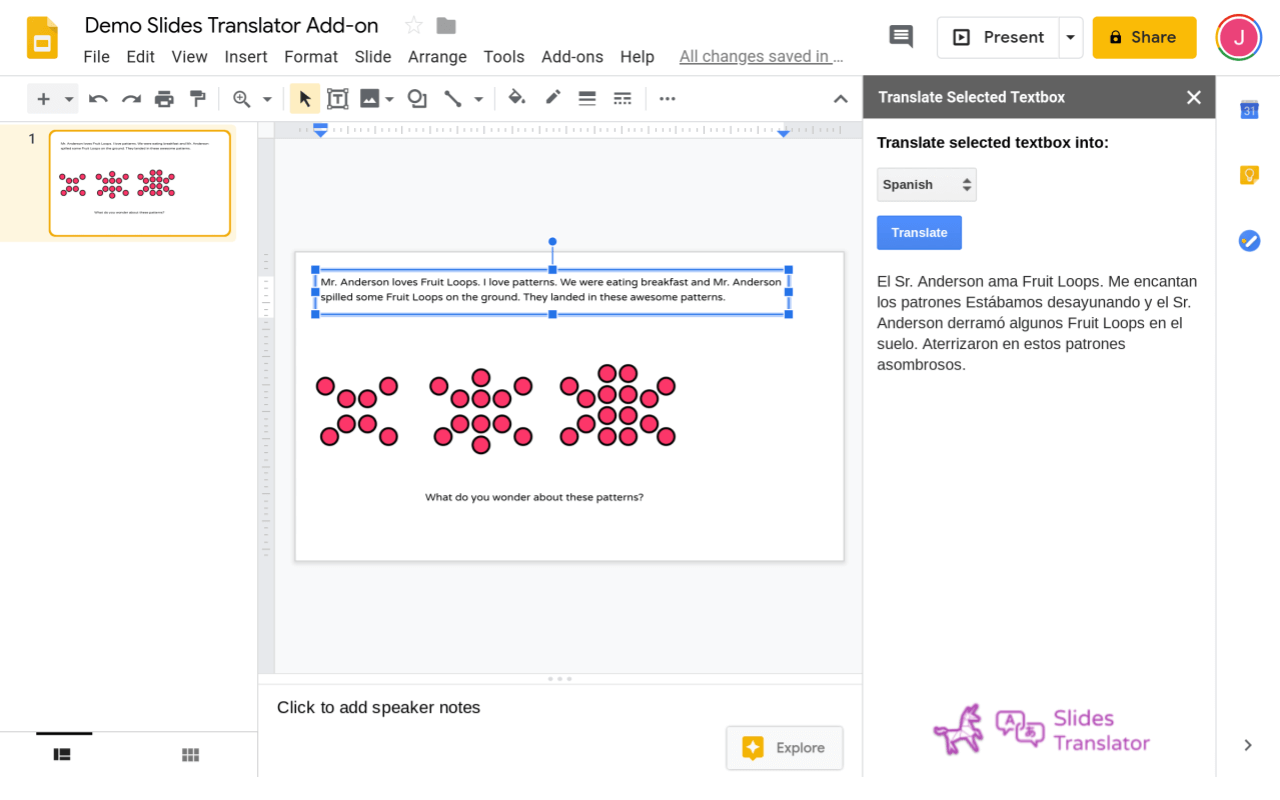Open the File menu
The image size is (1280, 800).
pos(96,57)
